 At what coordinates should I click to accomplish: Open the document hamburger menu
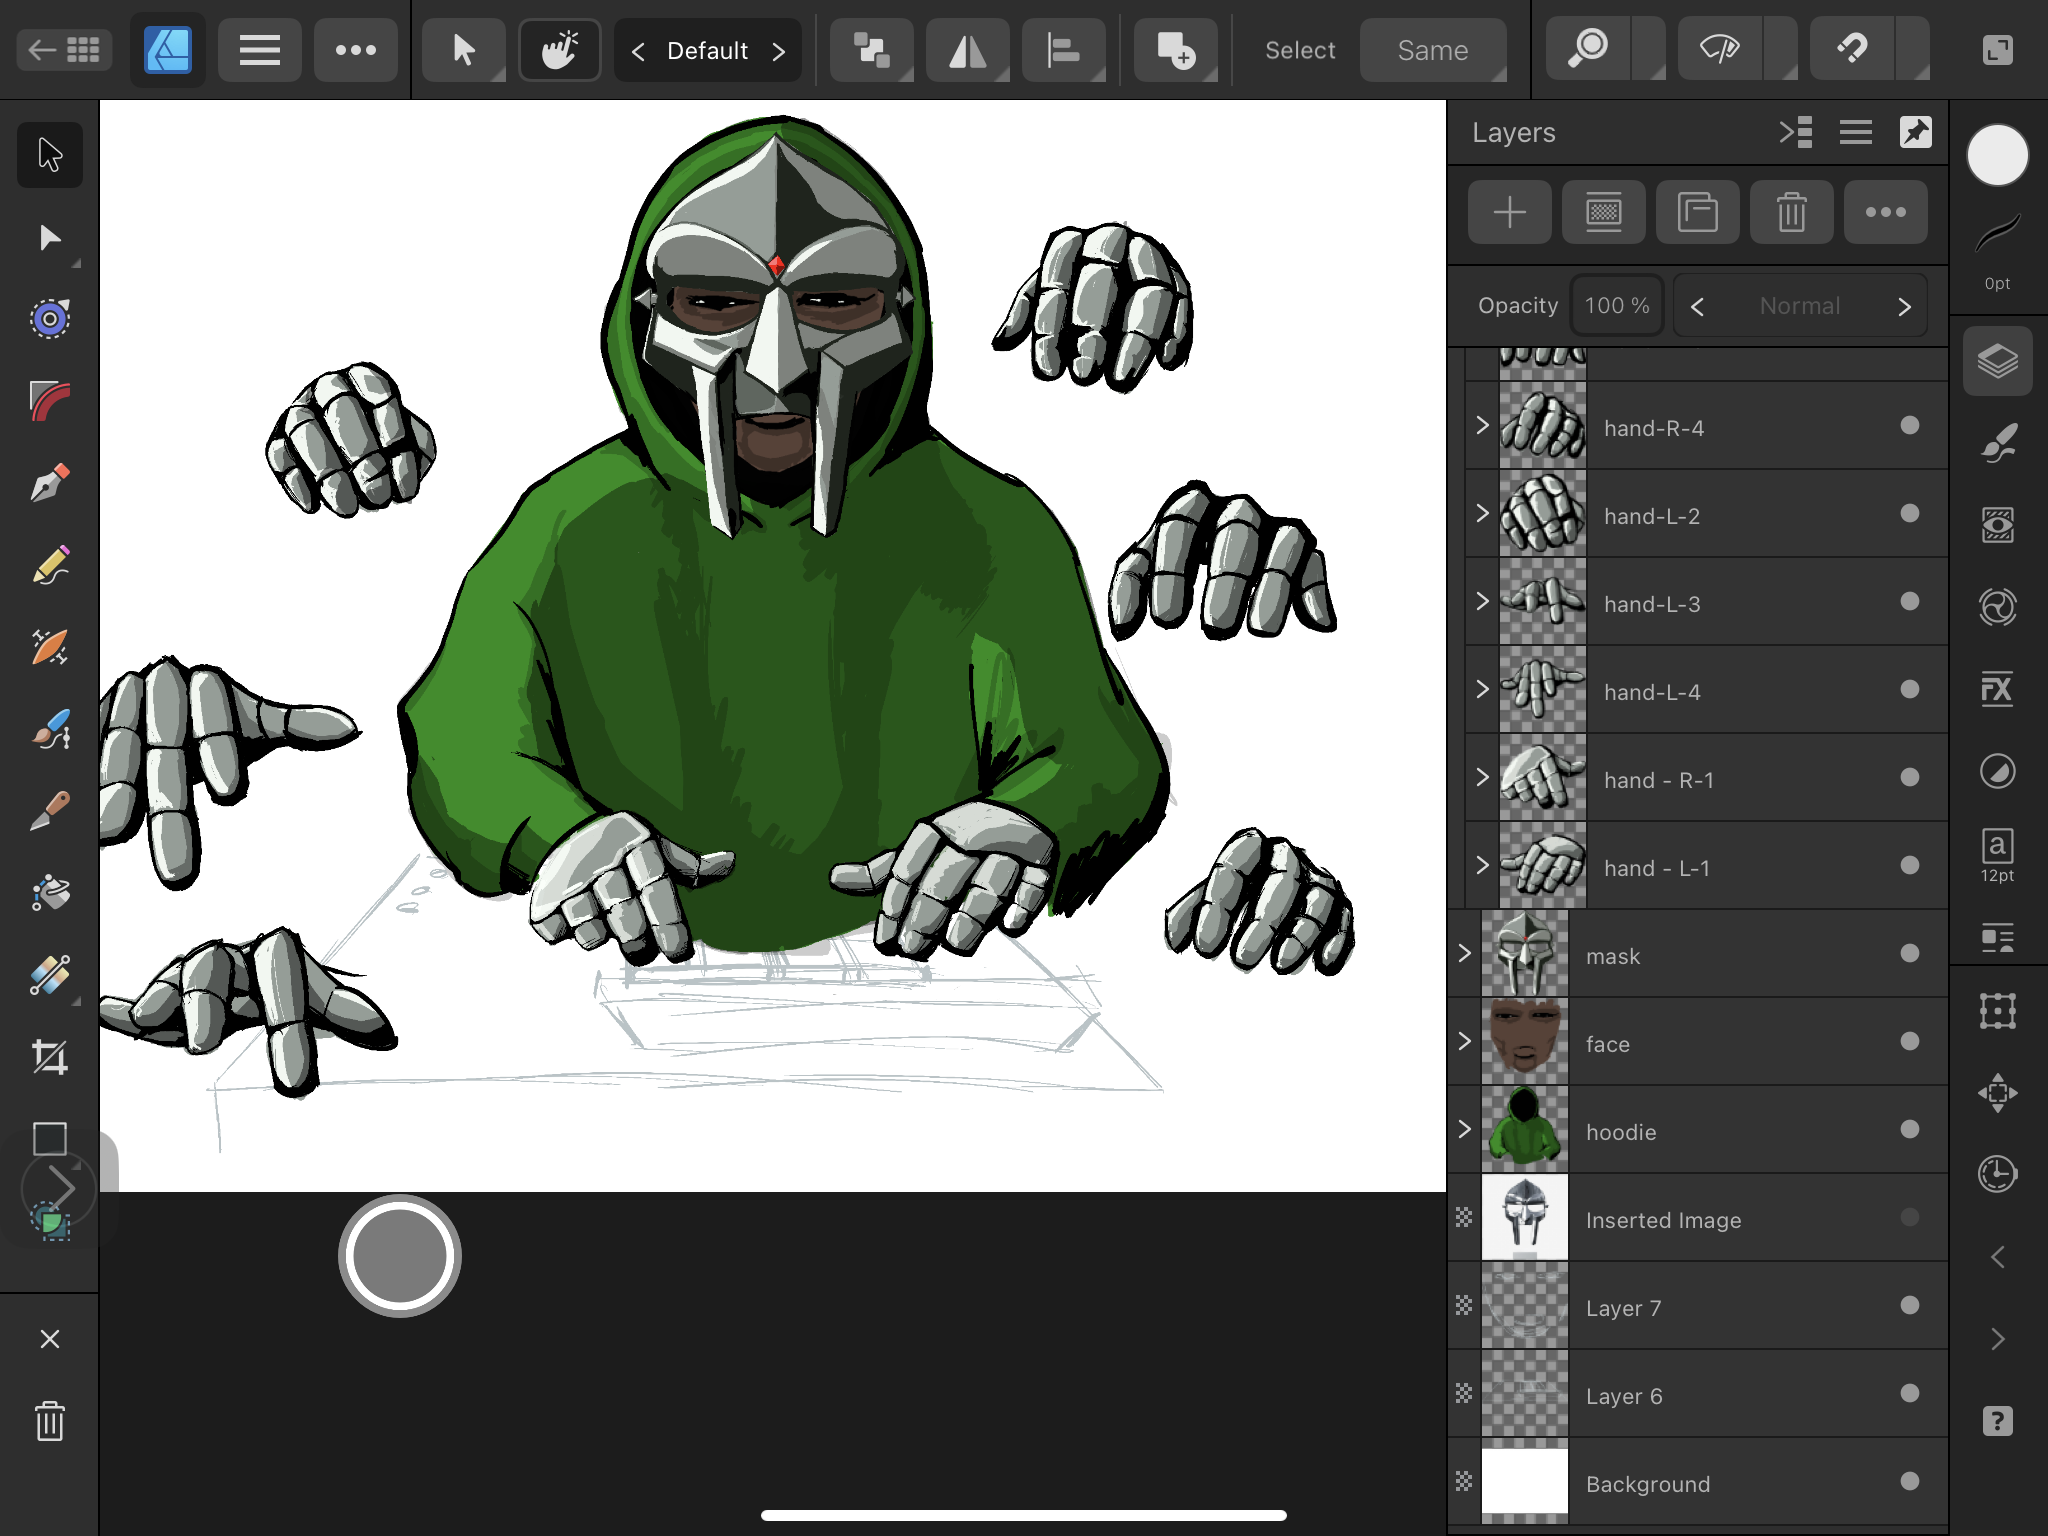pos(259,50)
